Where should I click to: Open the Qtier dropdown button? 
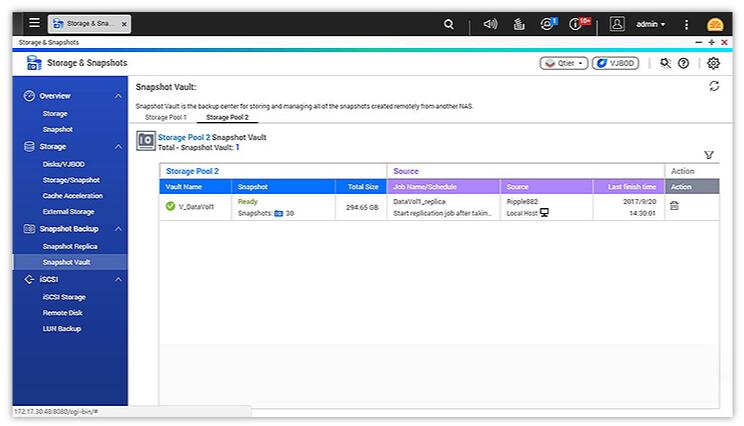coord(564,63)
